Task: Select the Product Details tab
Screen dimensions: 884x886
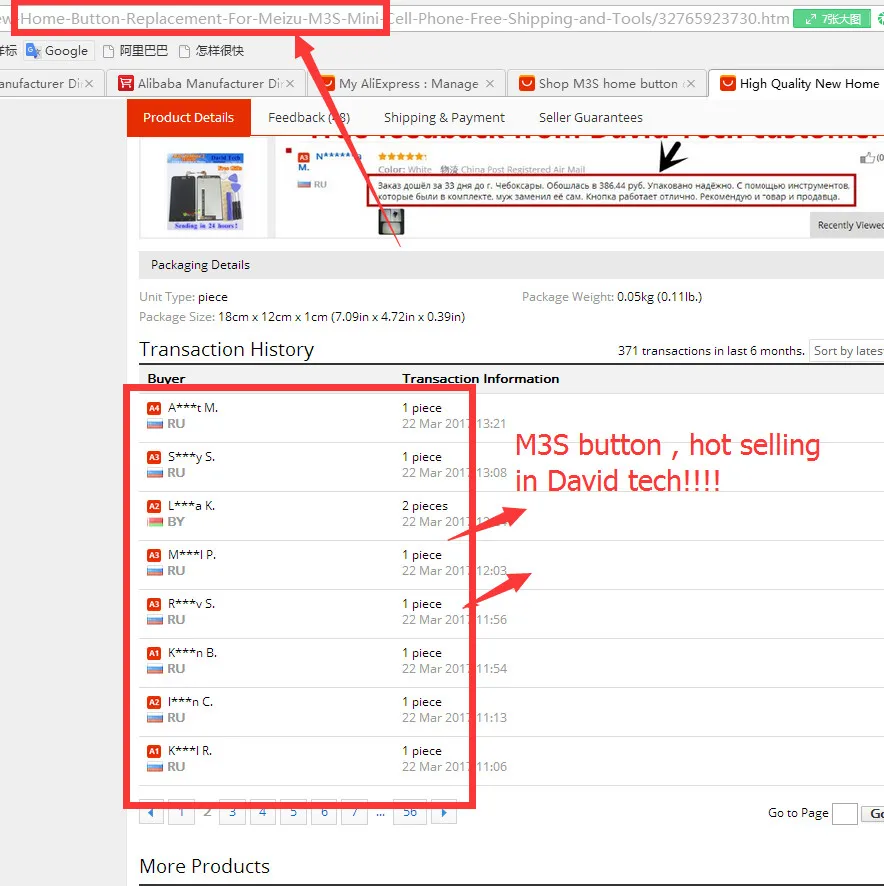Action: (188, 118)
